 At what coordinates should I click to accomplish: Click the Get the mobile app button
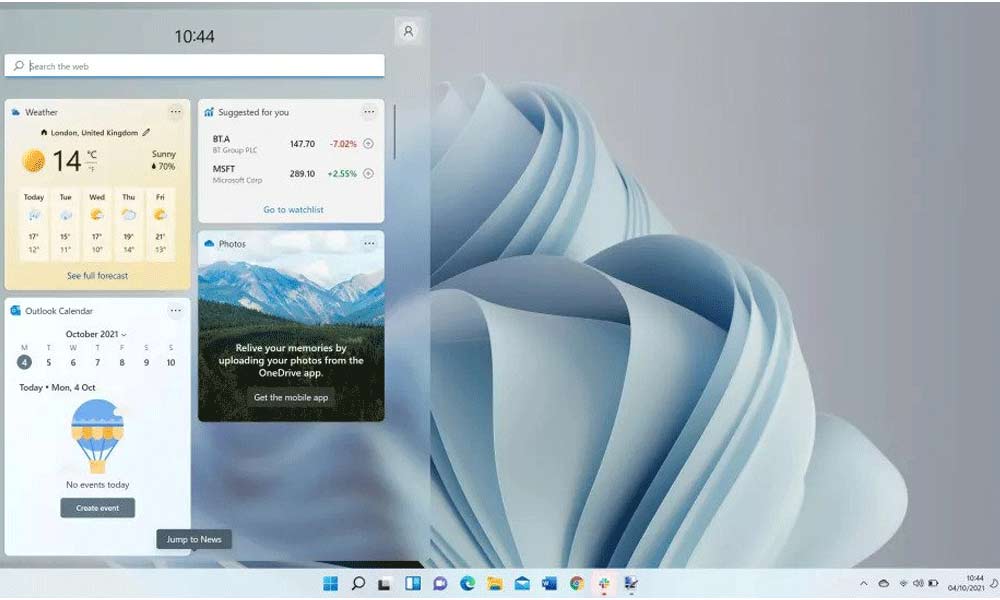pyautogui.click(x=290, y=396)
